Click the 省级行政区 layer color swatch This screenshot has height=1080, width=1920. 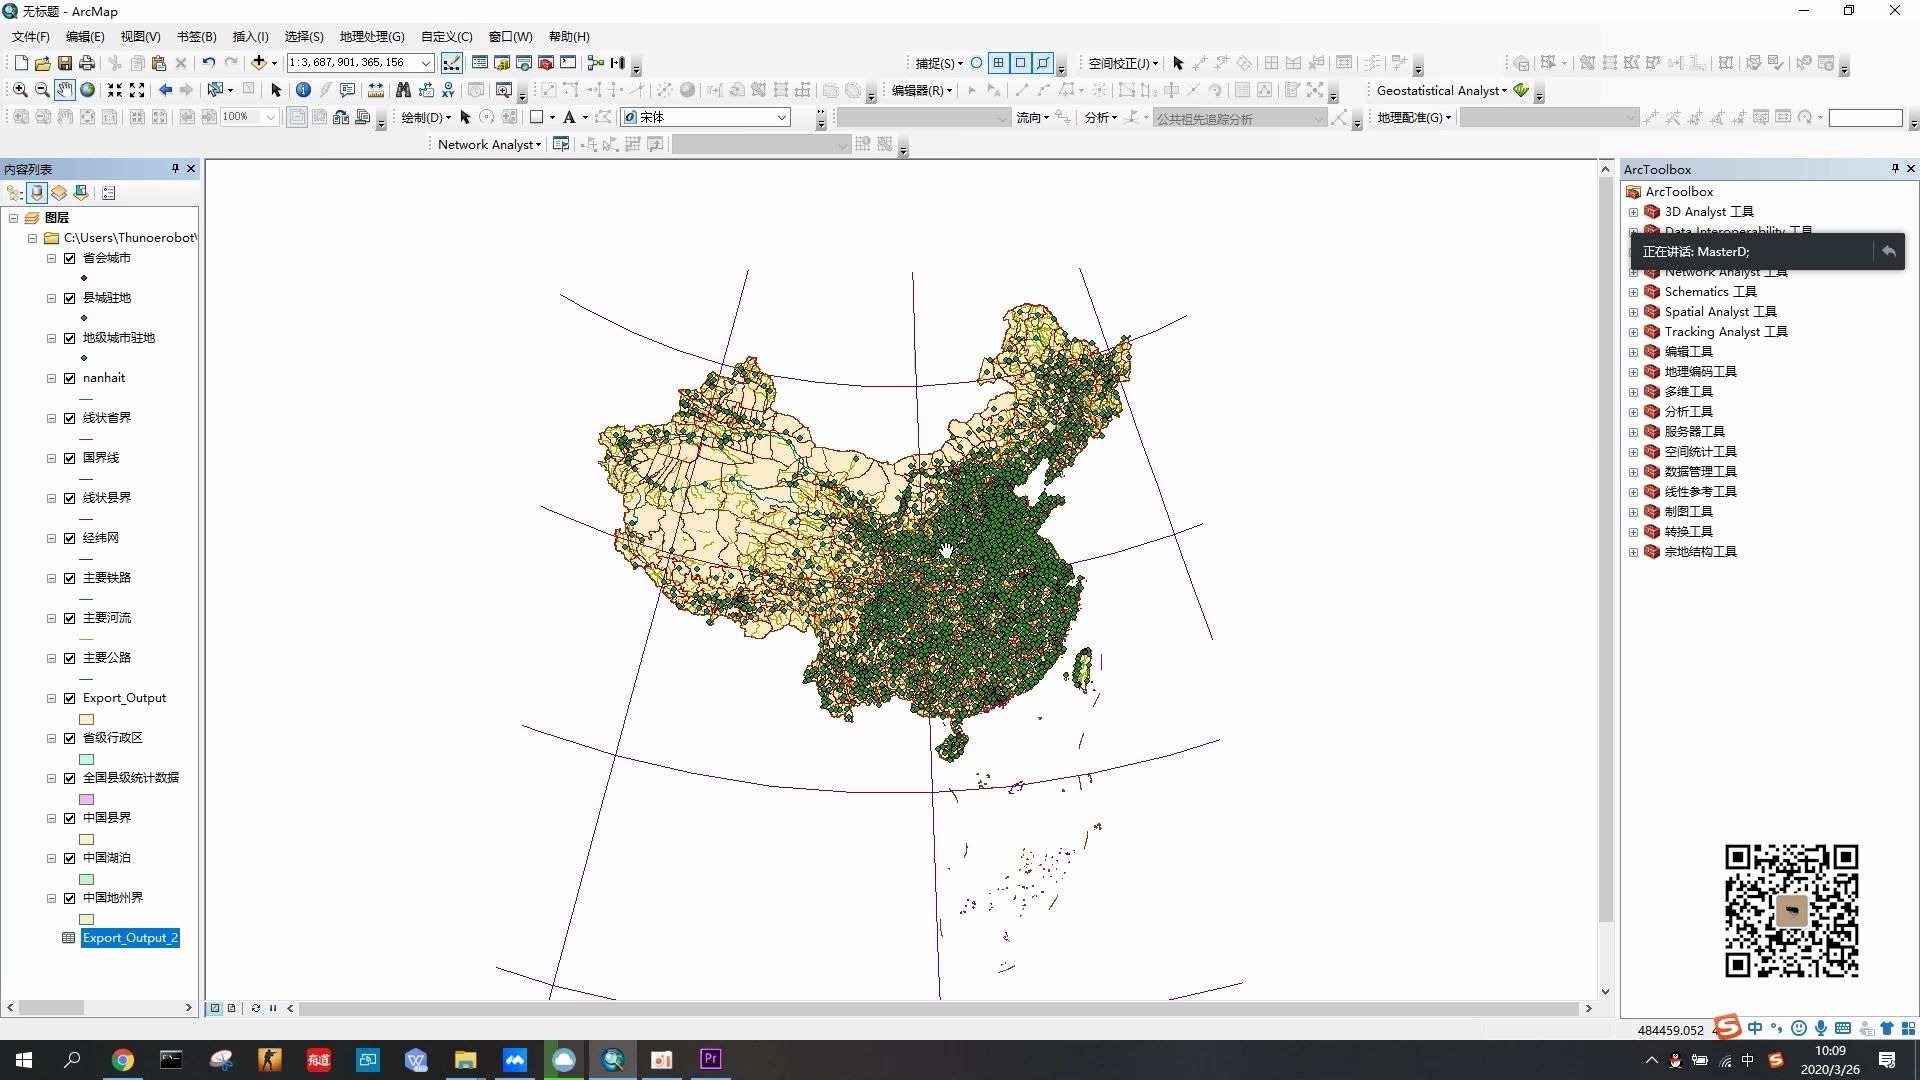coord(87,759)
